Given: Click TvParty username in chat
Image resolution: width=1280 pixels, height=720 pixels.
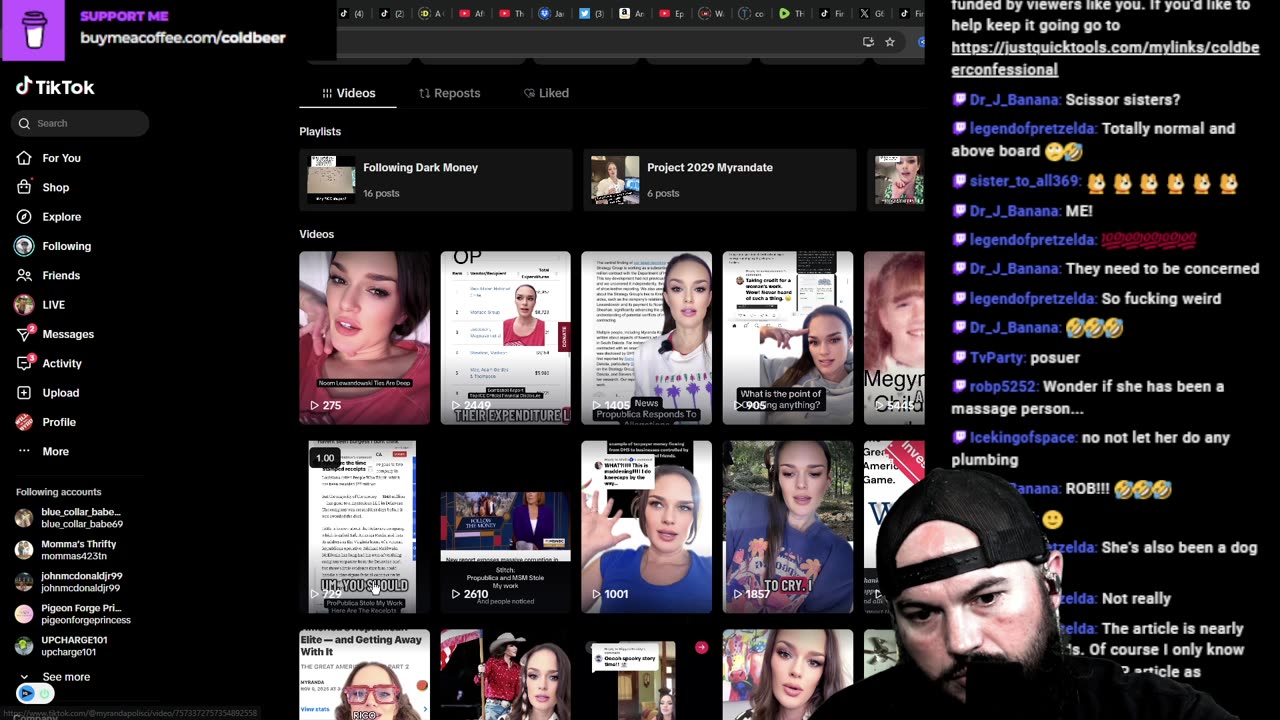Looking at the screenshot, I should pos(996,358).
